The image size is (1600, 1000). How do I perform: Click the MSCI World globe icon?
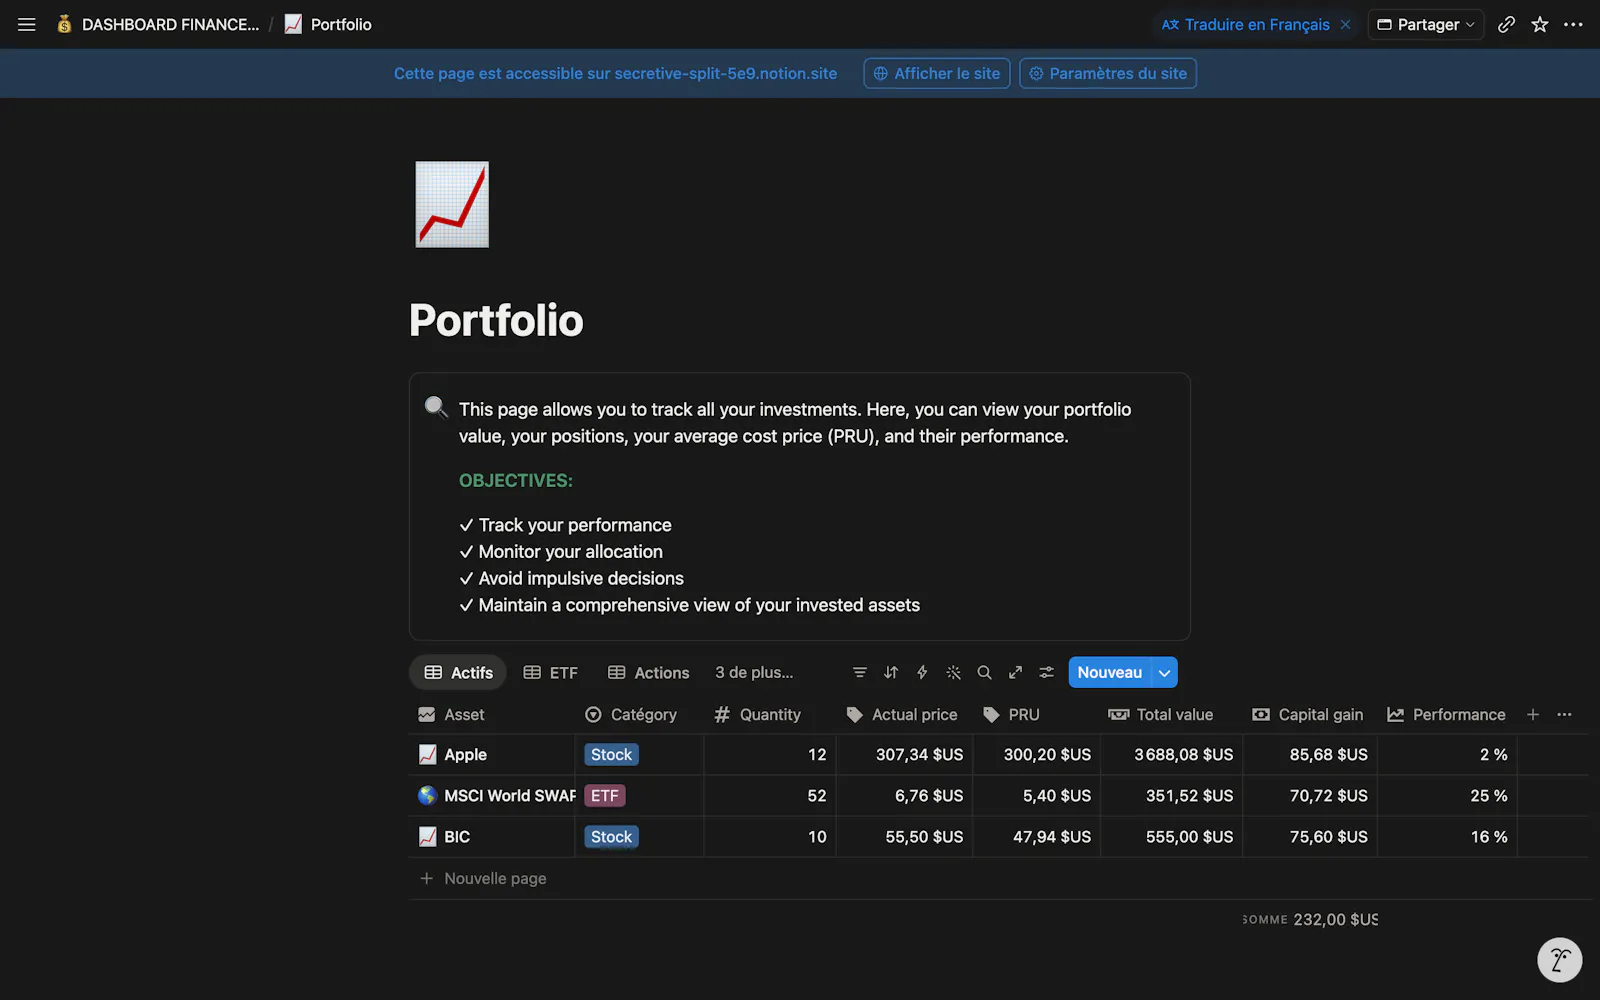[x=427, y=795]
